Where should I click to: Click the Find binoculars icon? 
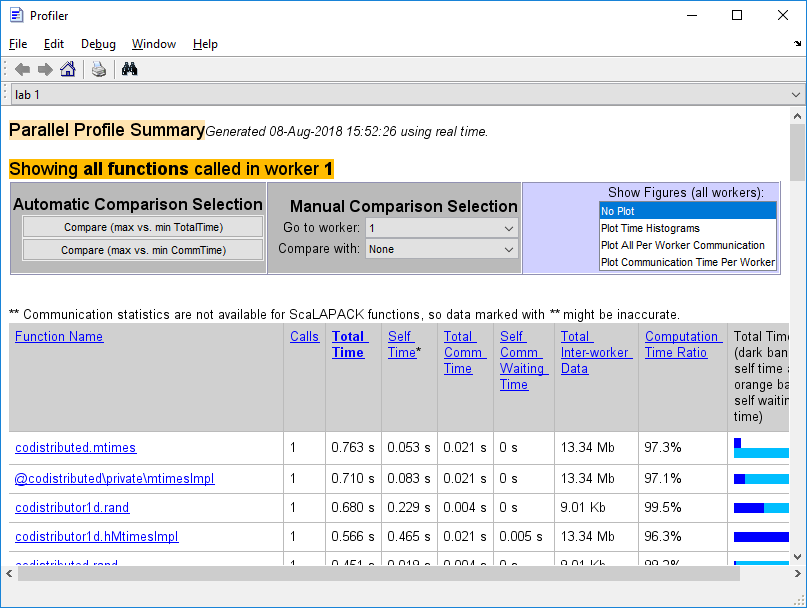click(129, 69)
